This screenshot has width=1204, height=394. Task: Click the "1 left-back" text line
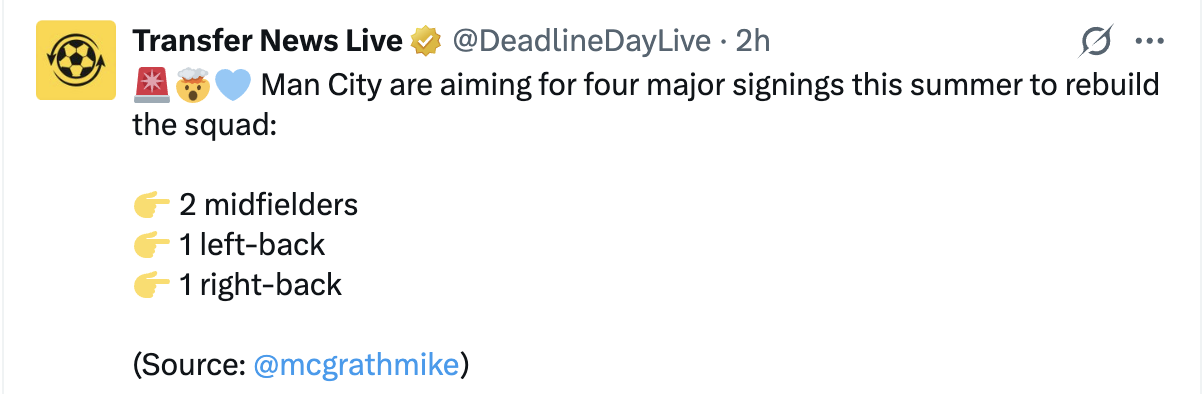click(x=252, y=245)
